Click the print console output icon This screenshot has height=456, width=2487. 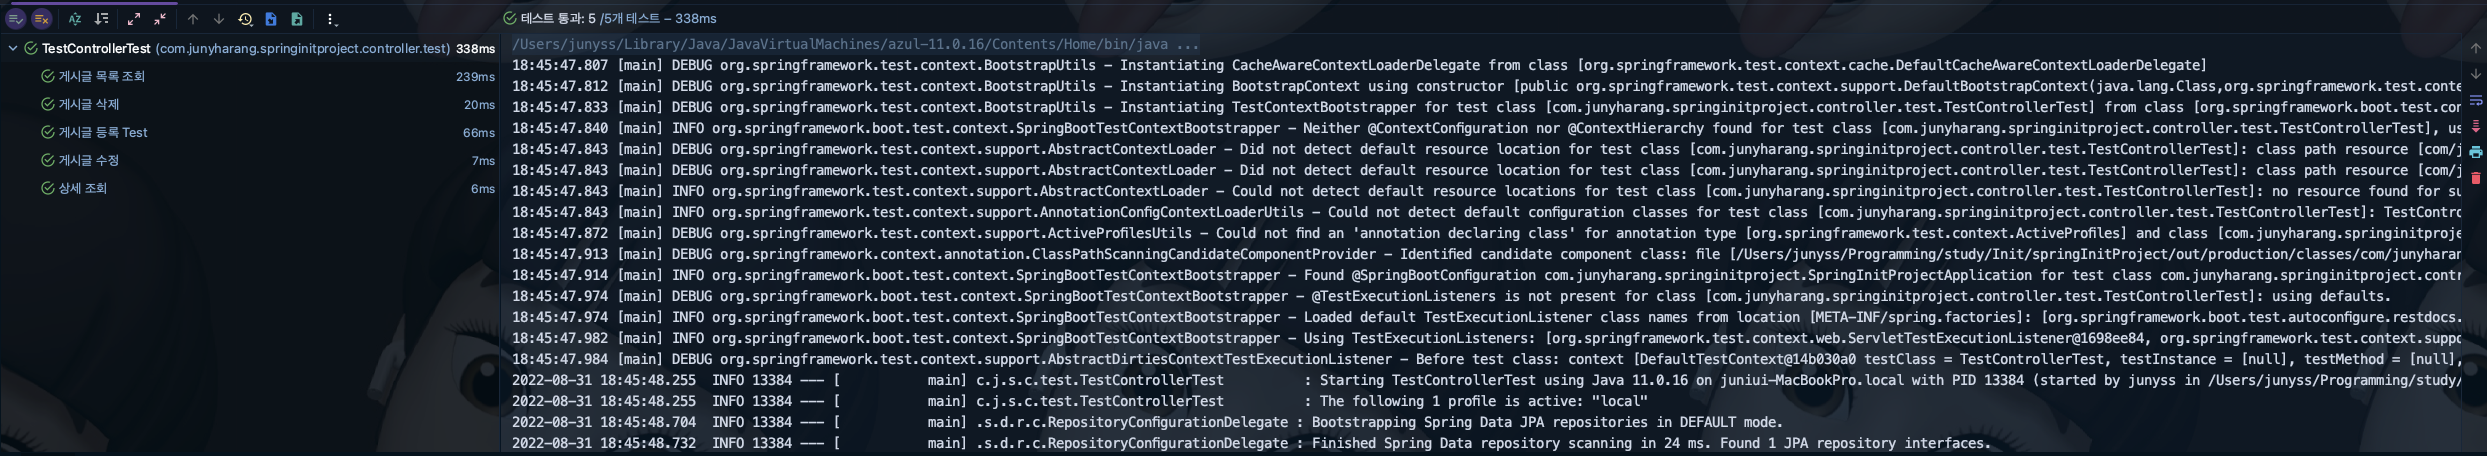click(2476, 152)
